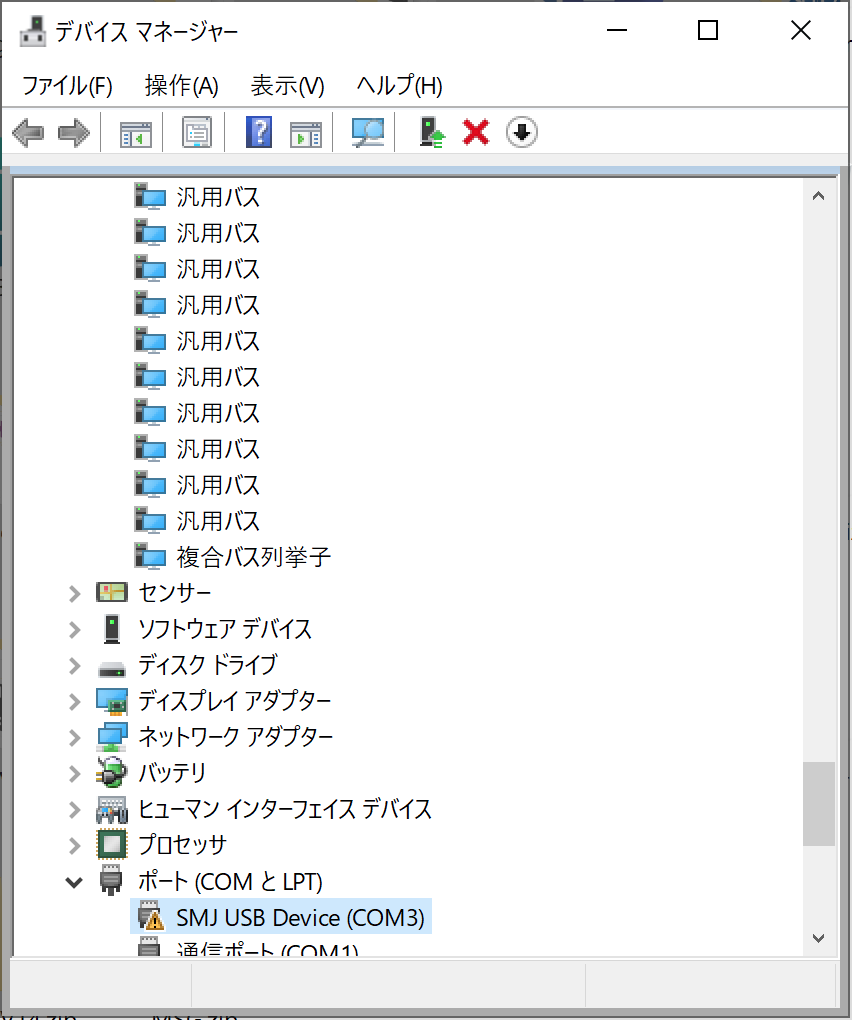Uninstall the device using the red X icon
The height and width of the screenshot is (1020, 852).
(477, 132)
